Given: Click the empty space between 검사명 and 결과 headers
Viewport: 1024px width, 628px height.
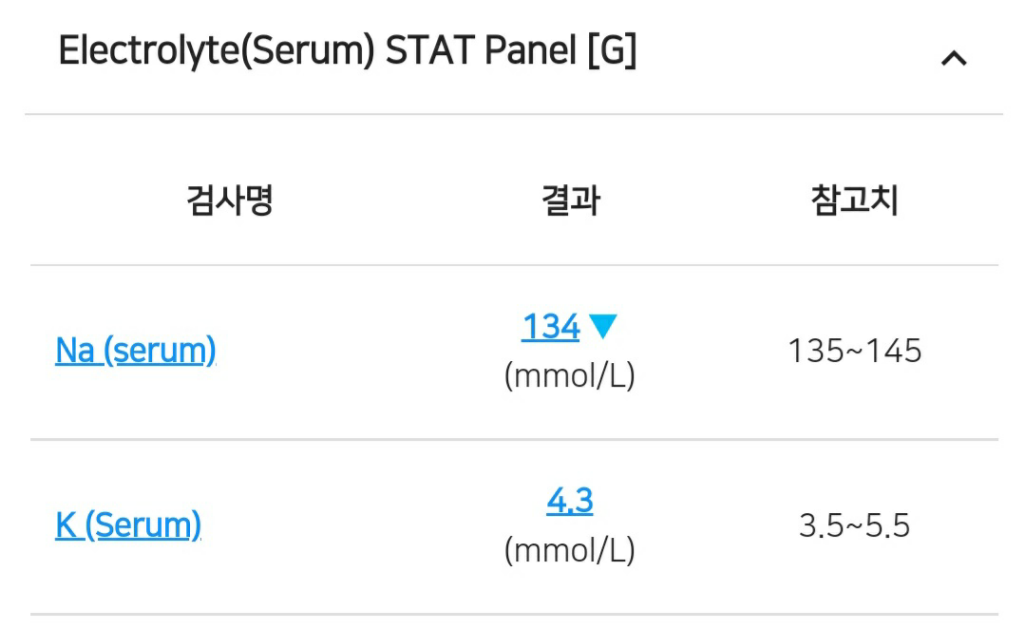Looking at the screenshot, I should (x=400, y=201).
